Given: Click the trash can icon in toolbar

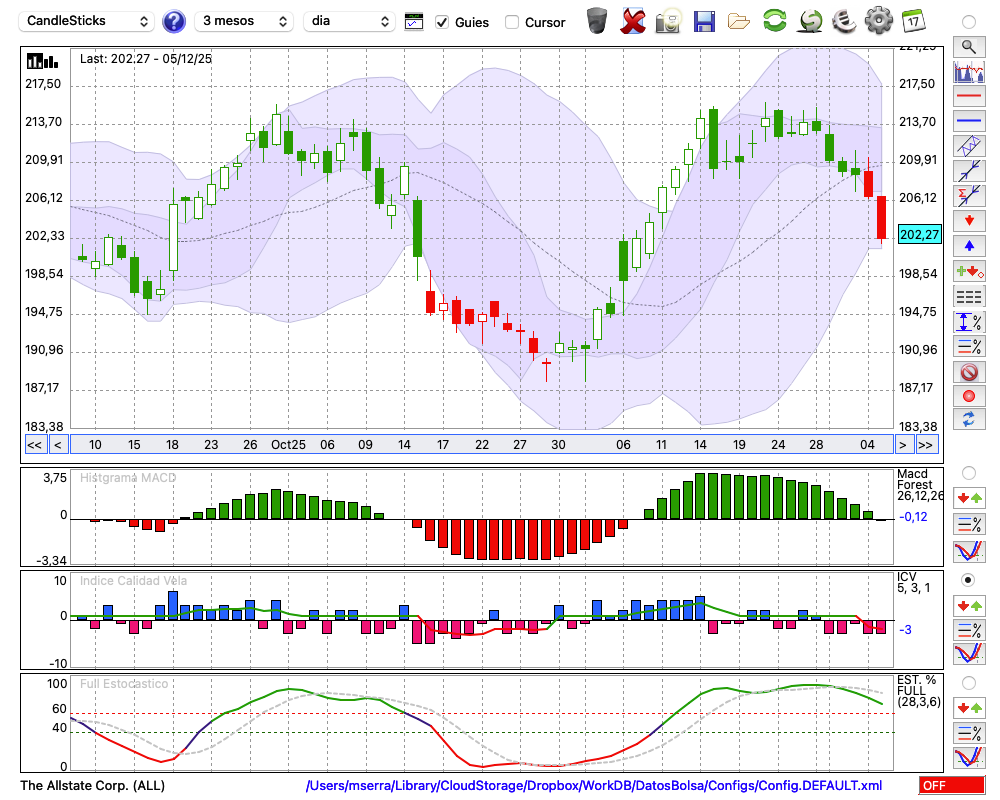Looking at the screenshot, I should tap(597, 21).
